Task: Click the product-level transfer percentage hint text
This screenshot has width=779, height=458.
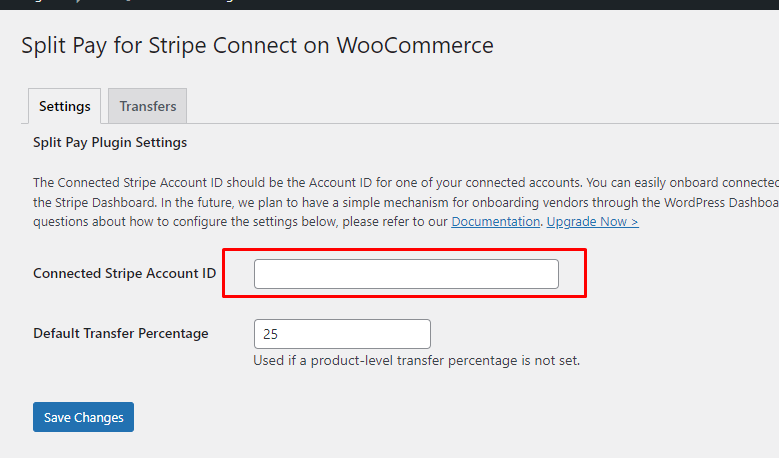Action: pyautogui.click(x=417, y=361)
